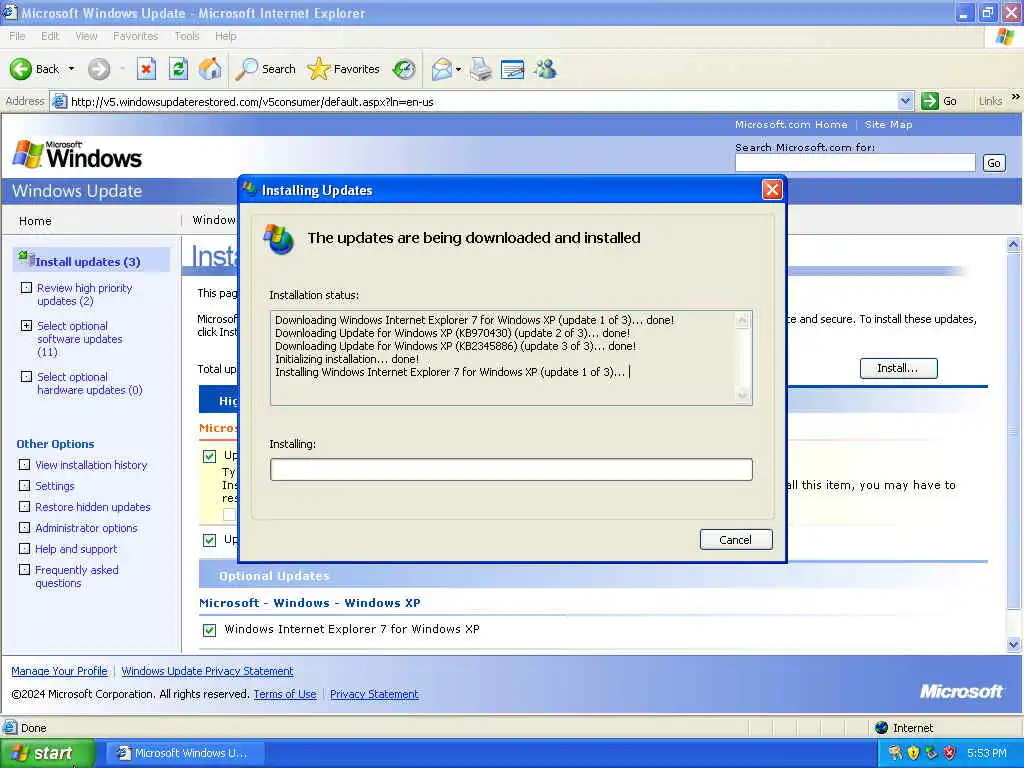
Task: Open the Mail button dropdown arrow
Action: (458, 69)
